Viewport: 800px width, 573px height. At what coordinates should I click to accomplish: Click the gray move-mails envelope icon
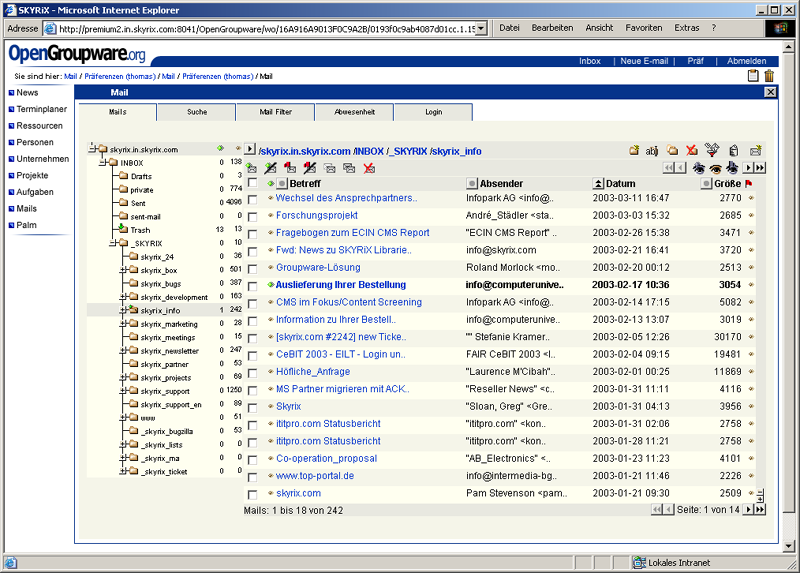330,168
